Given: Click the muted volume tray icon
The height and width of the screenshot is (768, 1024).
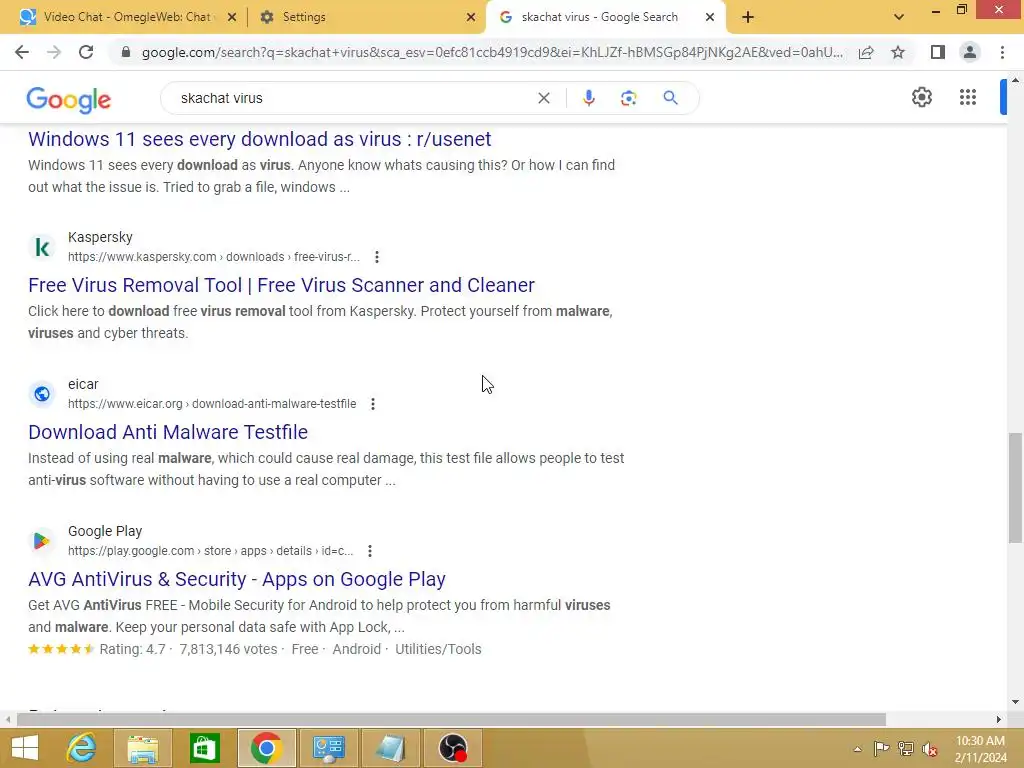Looking at the screenshot, I should (930, 748).
